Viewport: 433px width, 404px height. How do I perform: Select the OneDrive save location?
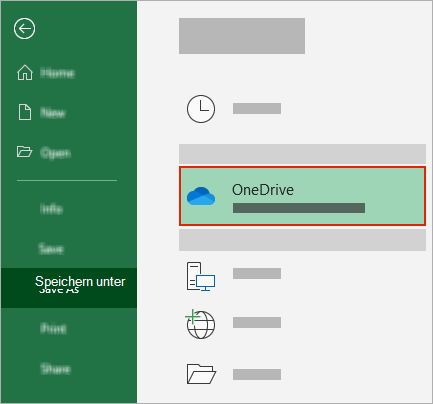[x=302, y=196]
